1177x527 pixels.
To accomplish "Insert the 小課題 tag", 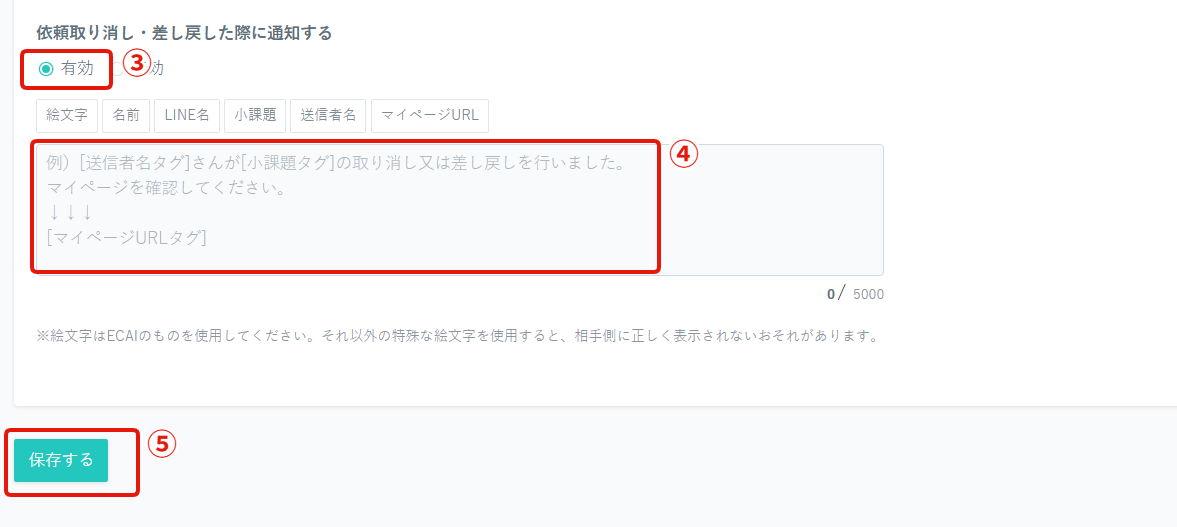I will click(255, 116).
